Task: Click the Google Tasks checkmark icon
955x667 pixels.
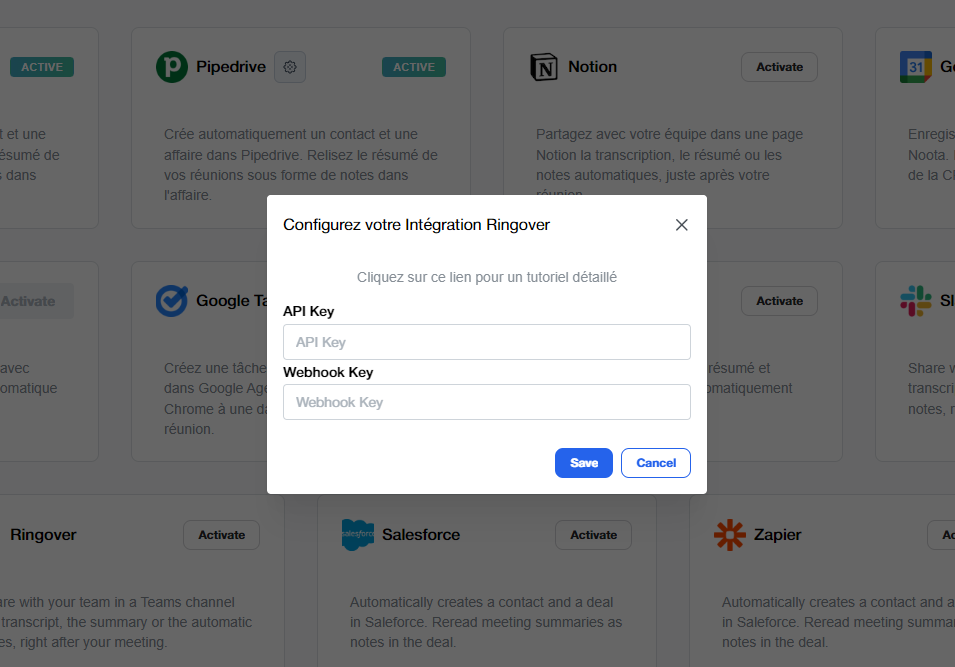Action: coord(172,301)
